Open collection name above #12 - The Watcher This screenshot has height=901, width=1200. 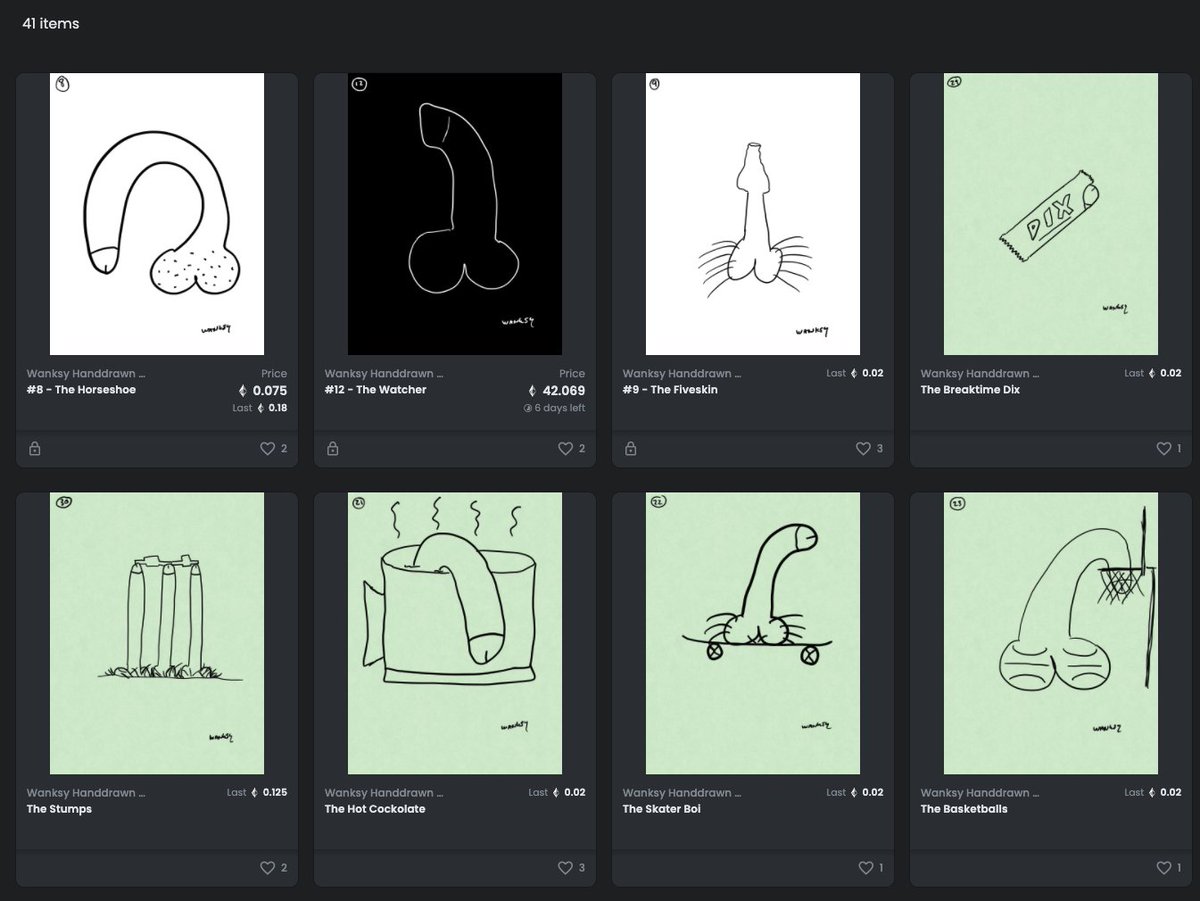[x=384, y=374]
